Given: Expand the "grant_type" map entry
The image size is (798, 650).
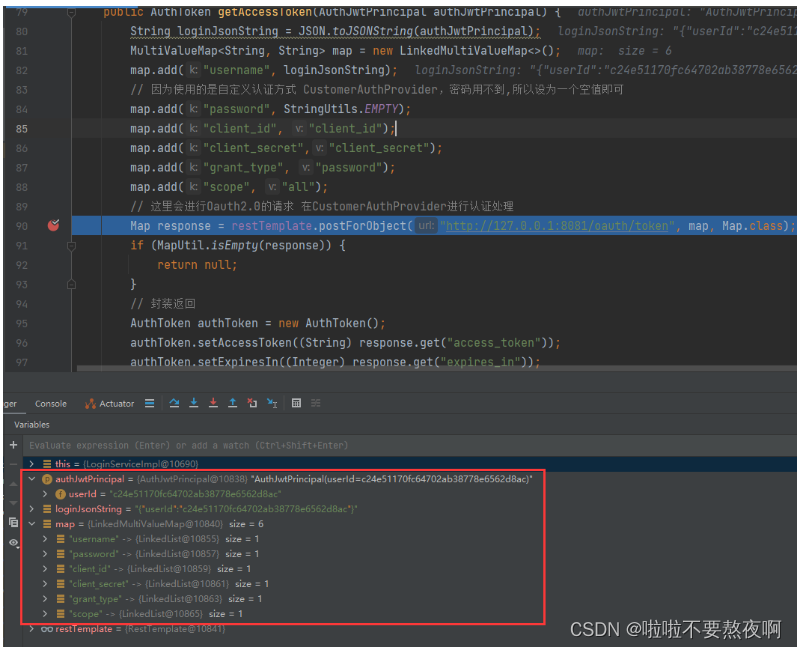Looking at the screenshot, I should coord(45,599).
